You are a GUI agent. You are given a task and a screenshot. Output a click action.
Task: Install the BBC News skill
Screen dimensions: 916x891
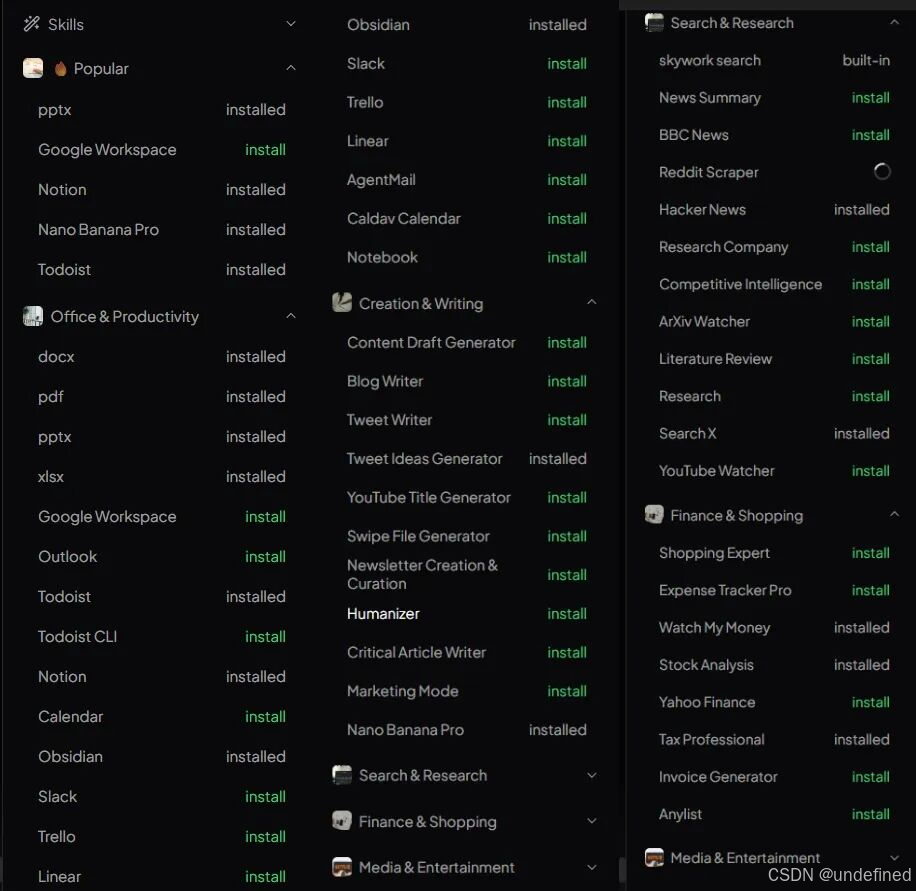[870, 134]
